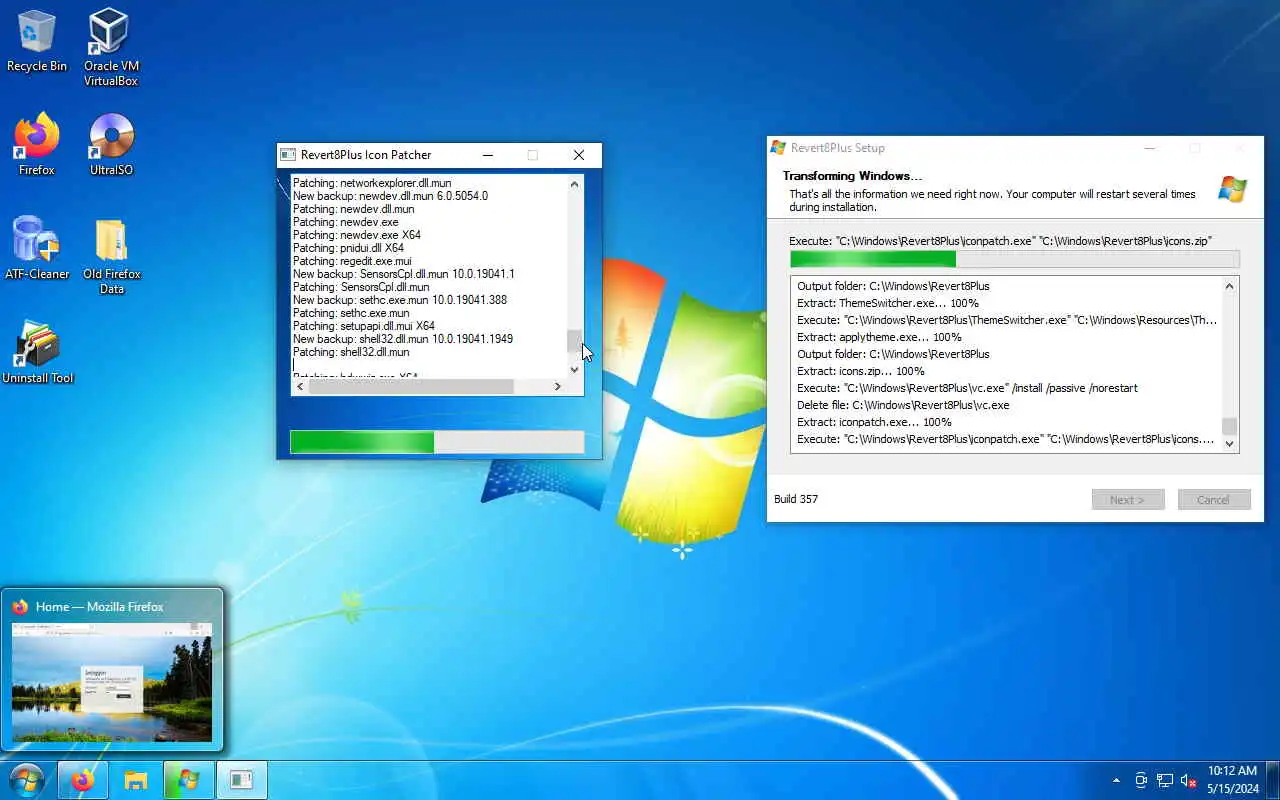Click the Icon Patcher green progress bar
This screenshot has height=800, width=1280.
[x=437, y=442]
